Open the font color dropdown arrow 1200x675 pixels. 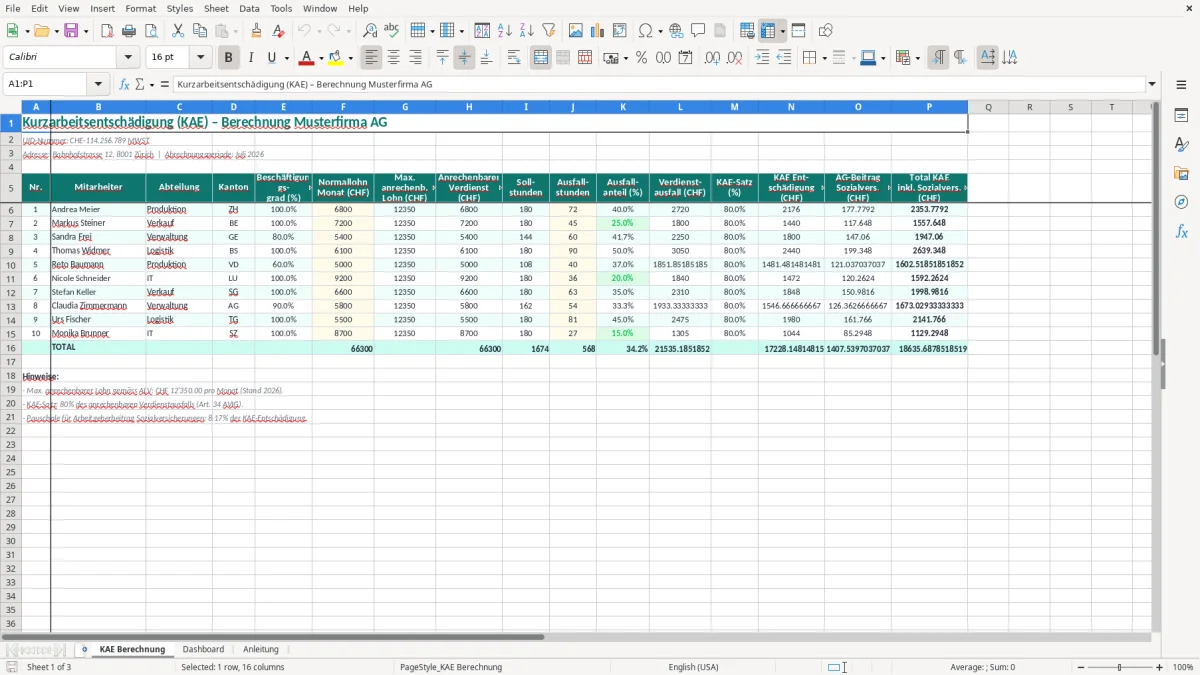tap(321, 58)
